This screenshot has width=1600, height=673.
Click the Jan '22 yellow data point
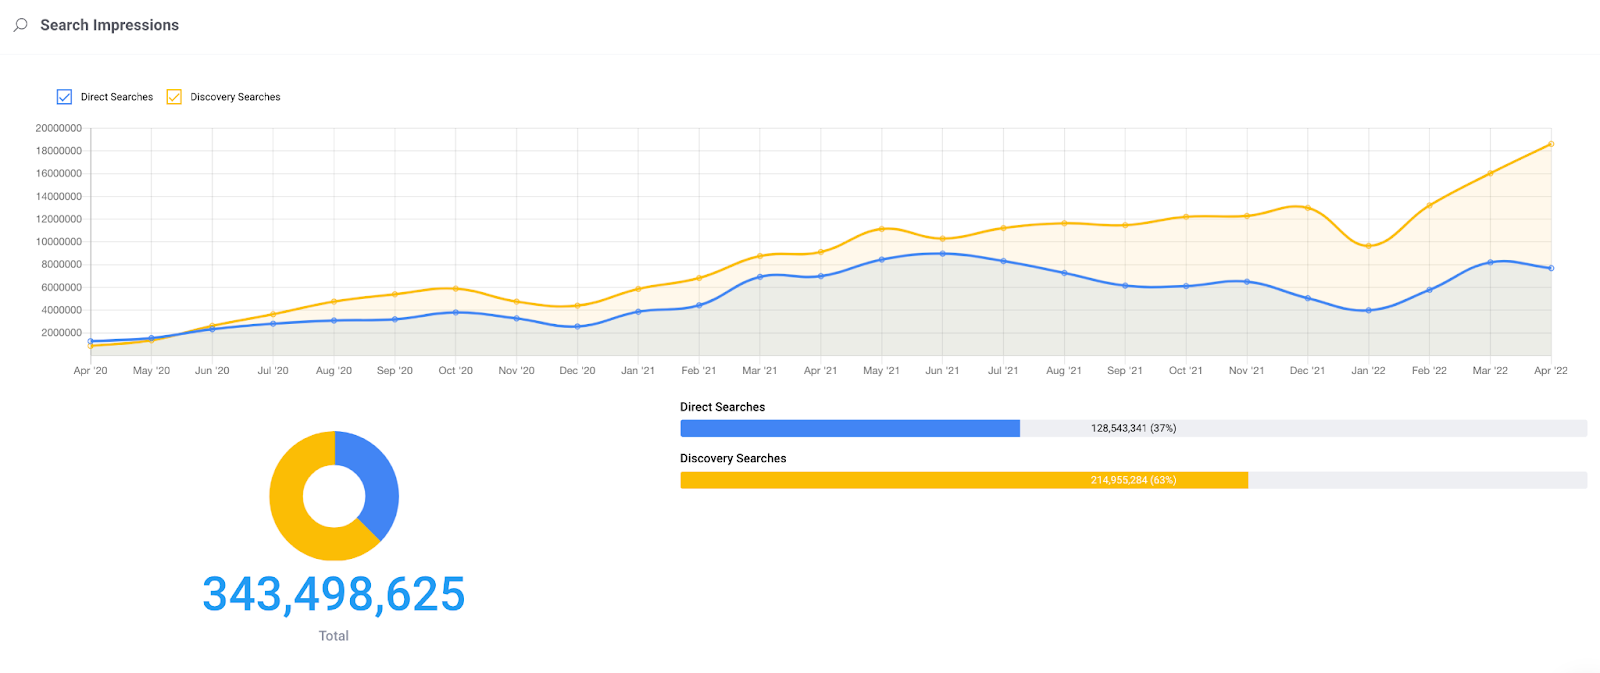point(1368,246)
